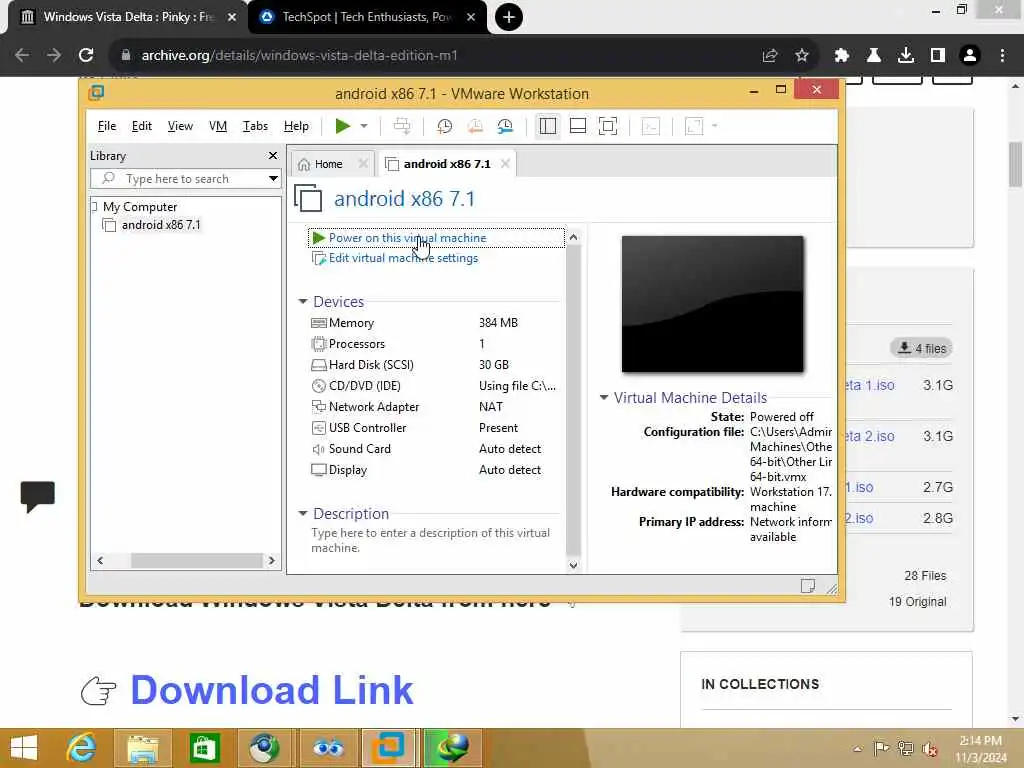Screen dimensions: 1024x768
Task: Open the View menu
Action: click(180, 126)
